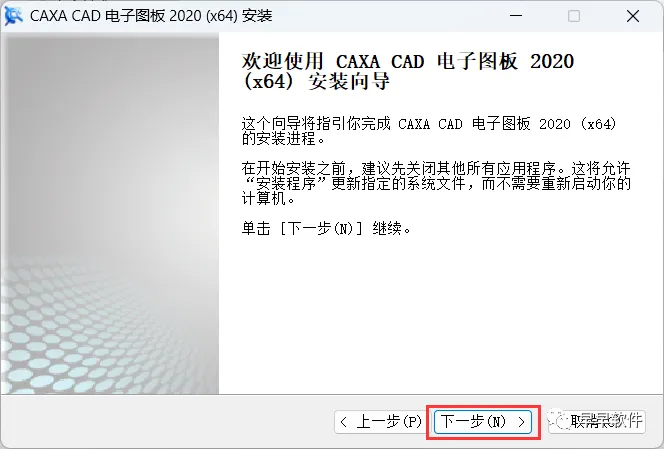Click the paragraph starting '在开始安装之前'

[x=436, y=183]
